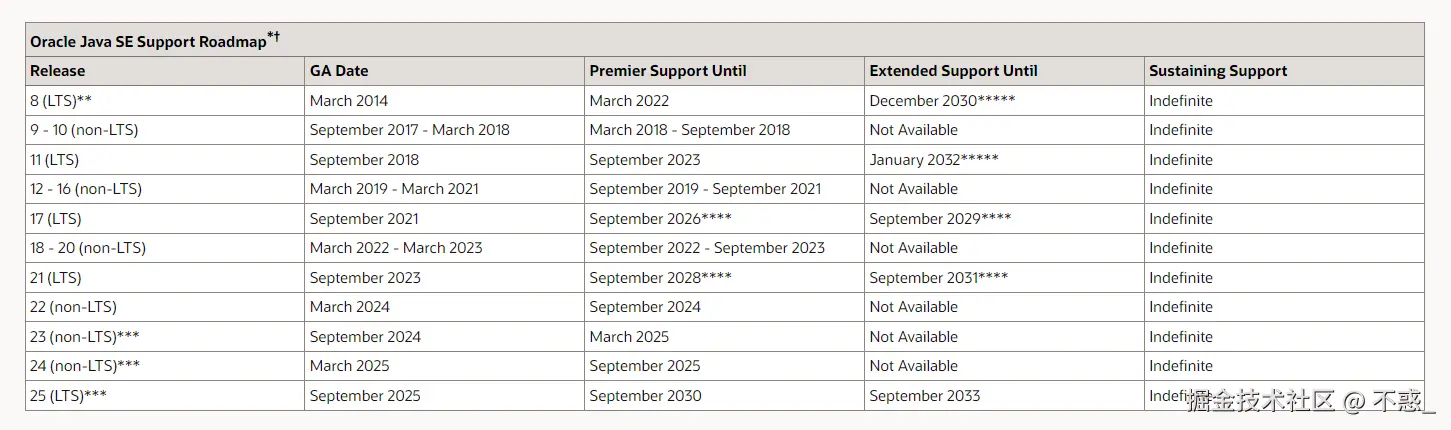Viewport: 1451px width, 430px height.
Task: Select the "March 2022 - March 2023" cell
Action: (396, 248)
